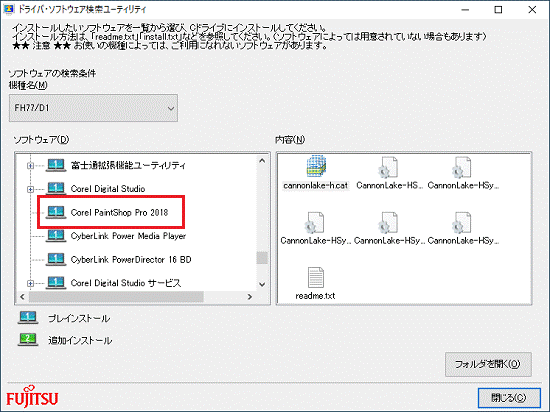Click software list scroll left arrow
Image resolution: width=550 pixels, height=412 pixels.
tap(22, 297)
